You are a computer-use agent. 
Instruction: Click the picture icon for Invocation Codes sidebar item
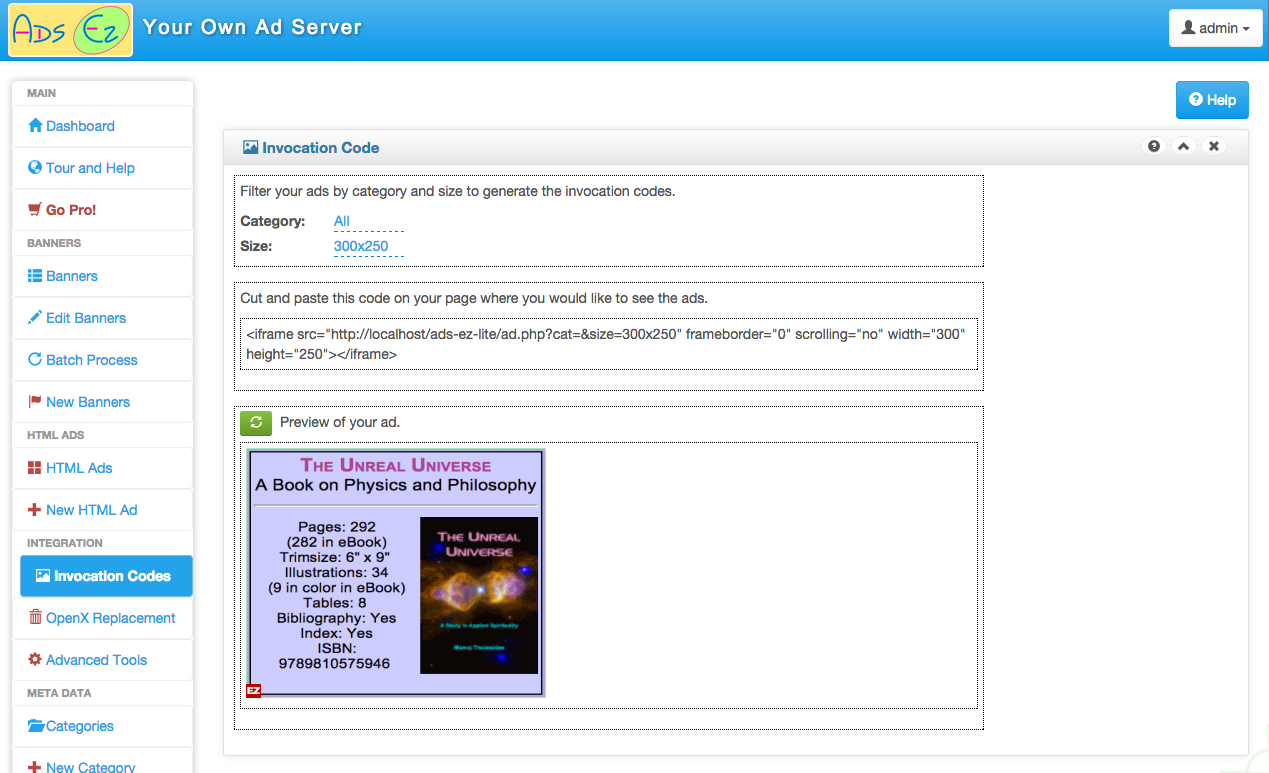coord(43,576)
